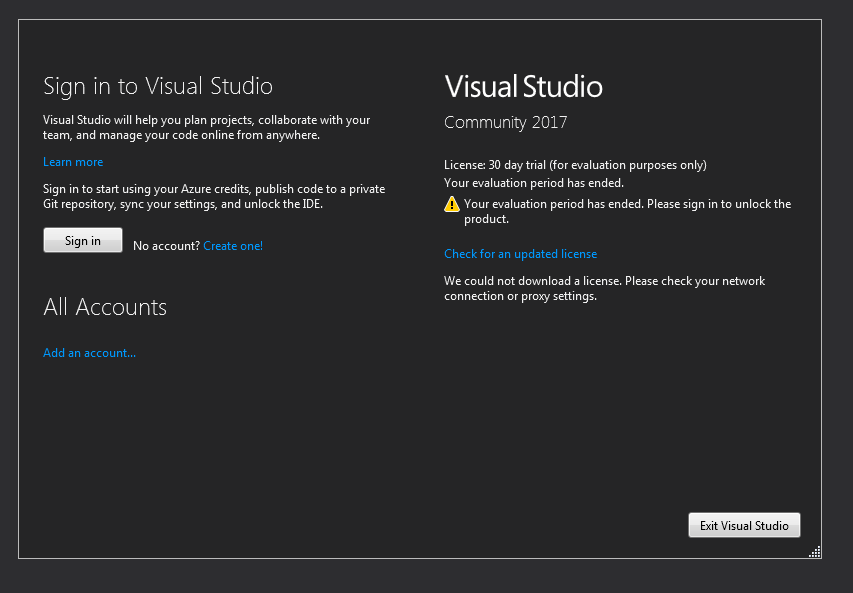Click the We could not download a license message
The height and width of the screenshot is (593, 853).
[x=604, y=288]
